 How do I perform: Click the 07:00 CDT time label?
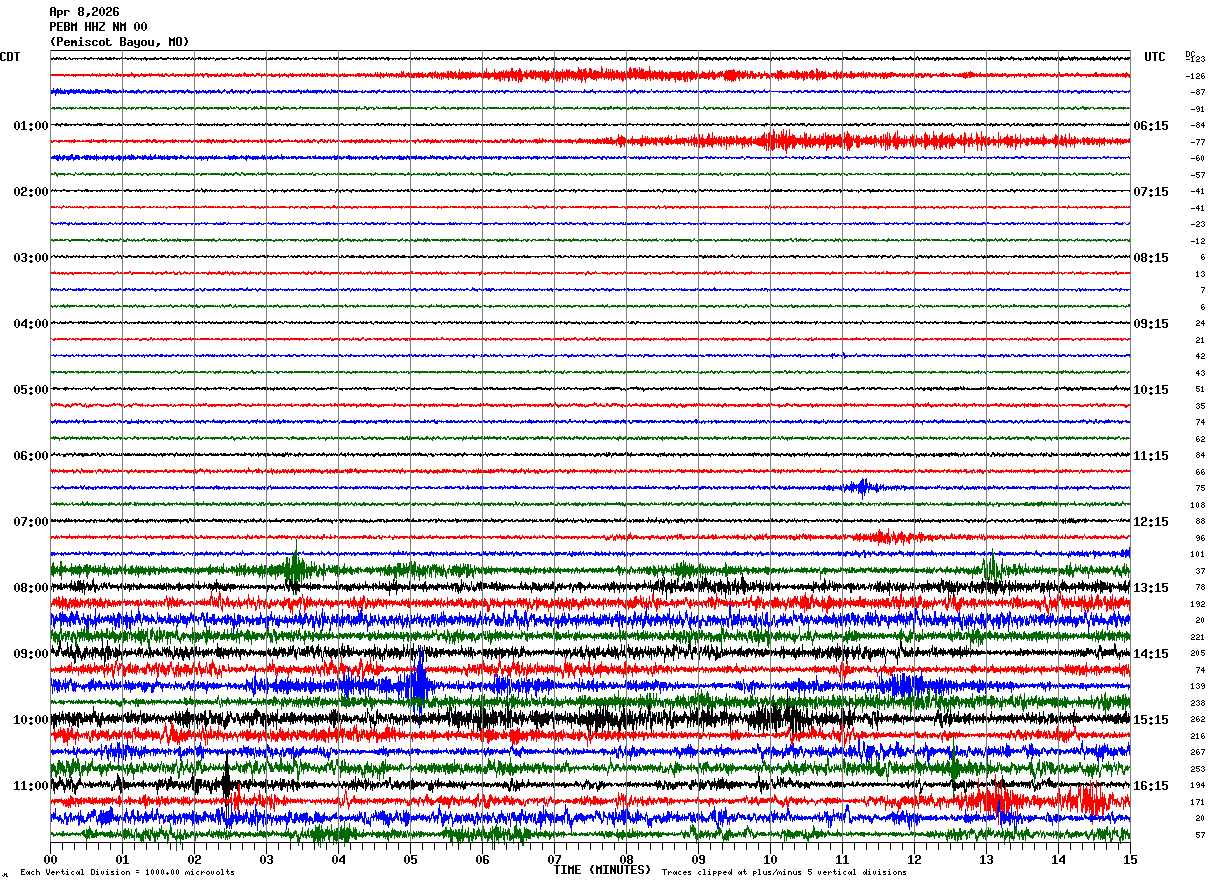(x=31, y=522)
